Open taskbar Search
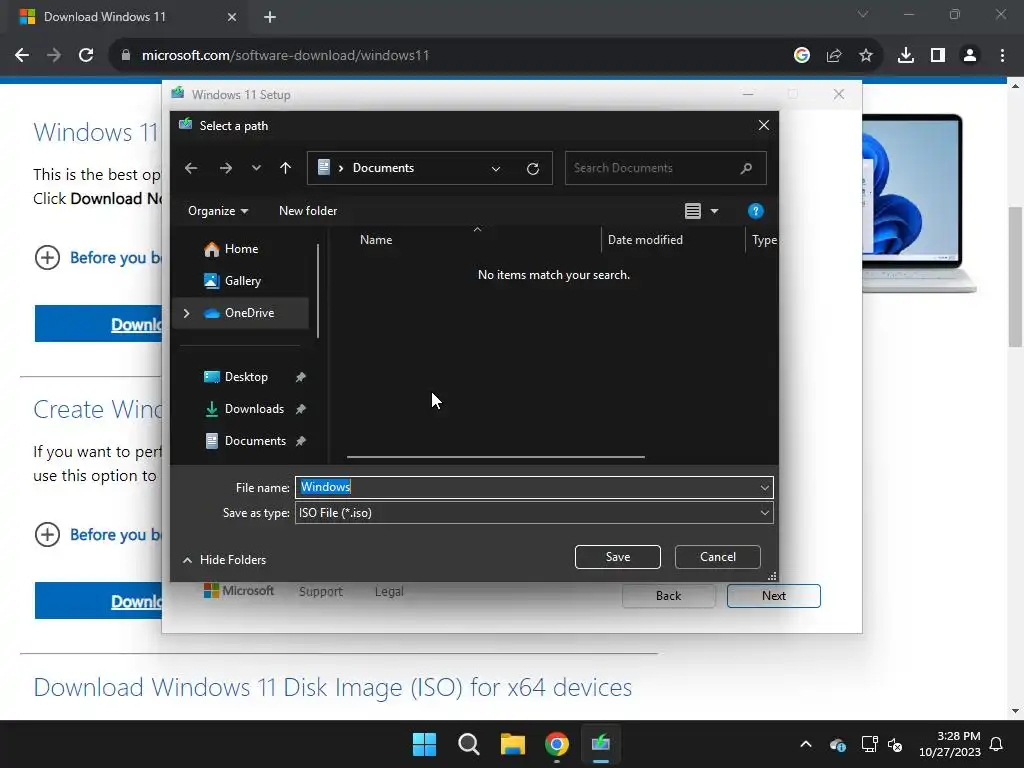Screen dimensions: 1024x768 (469, 744)
